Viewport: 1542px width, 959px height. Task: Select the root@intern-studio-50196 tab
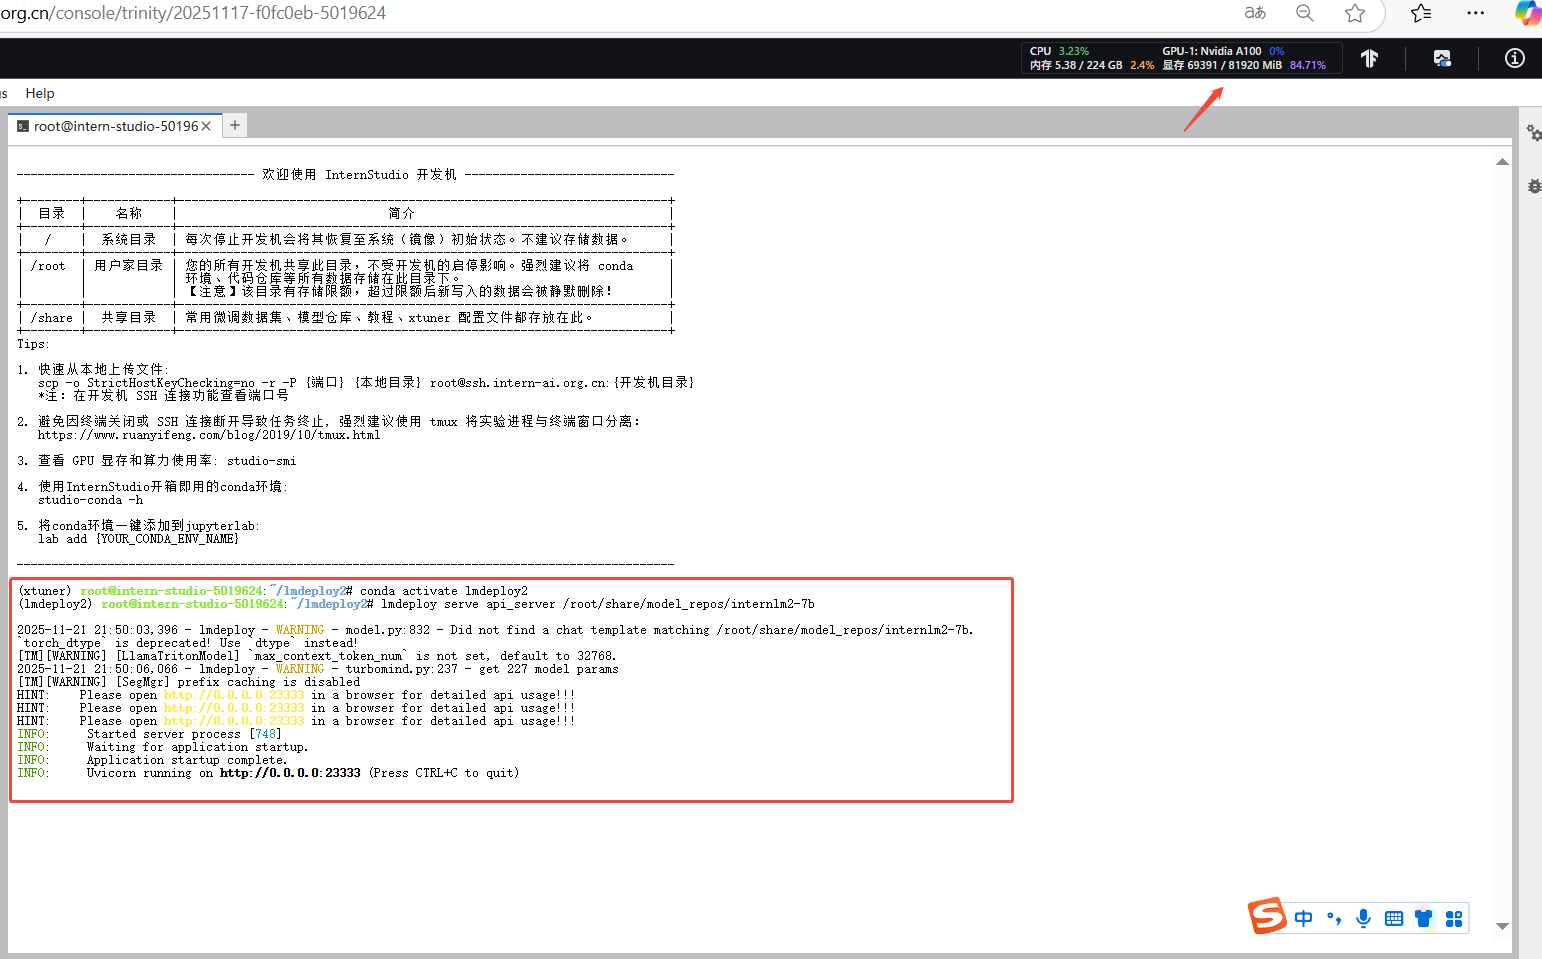(115, 126)
